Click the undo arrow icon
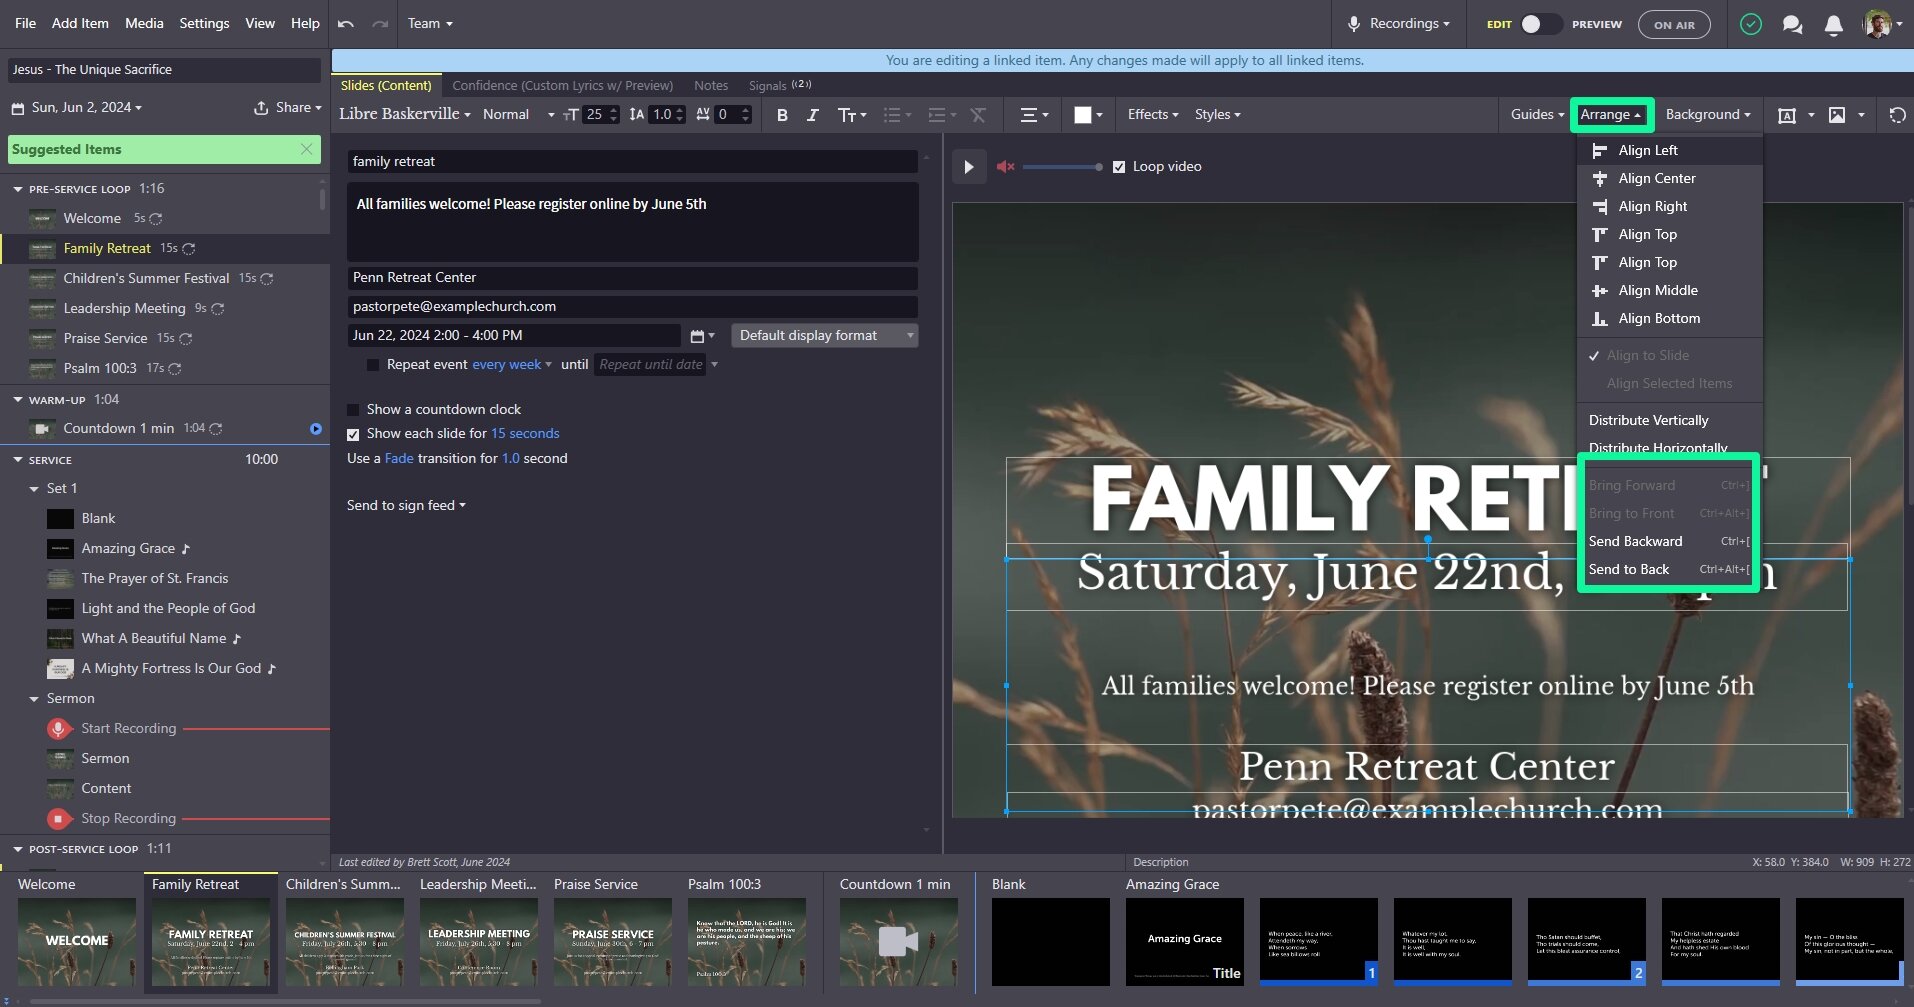This screenshot has height=1007, width=1914. [x=346, y=24]
